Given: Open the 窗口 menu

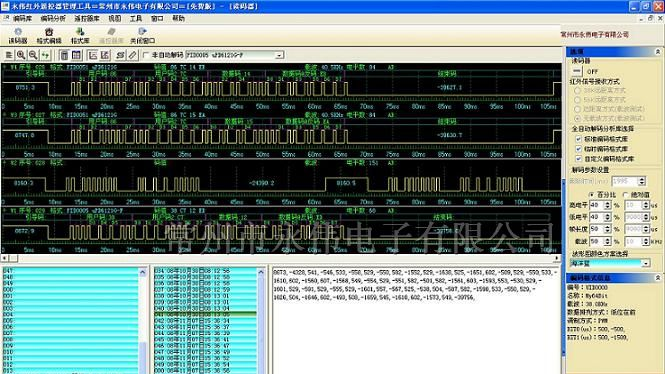Looking at the screenshot, I should click(x=157, y=18).
